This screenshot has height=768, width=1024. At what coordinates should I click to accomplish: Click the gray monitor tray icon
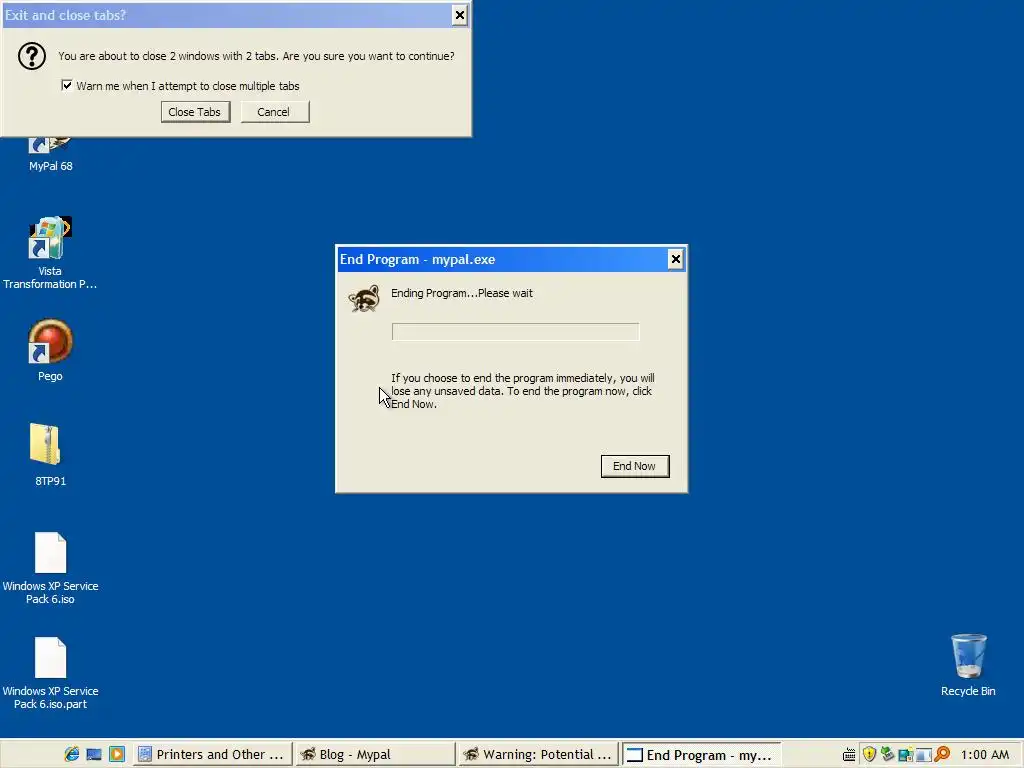(923, 756)
